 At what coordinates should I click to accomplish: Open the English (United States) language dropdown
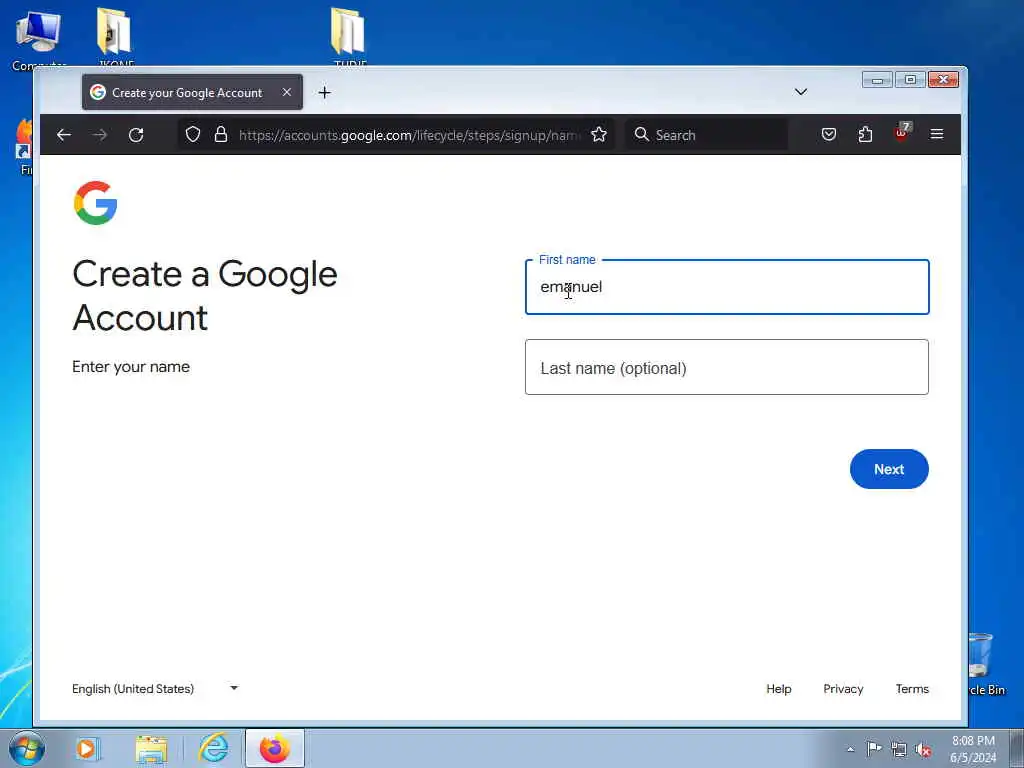[x=155, y=688]
